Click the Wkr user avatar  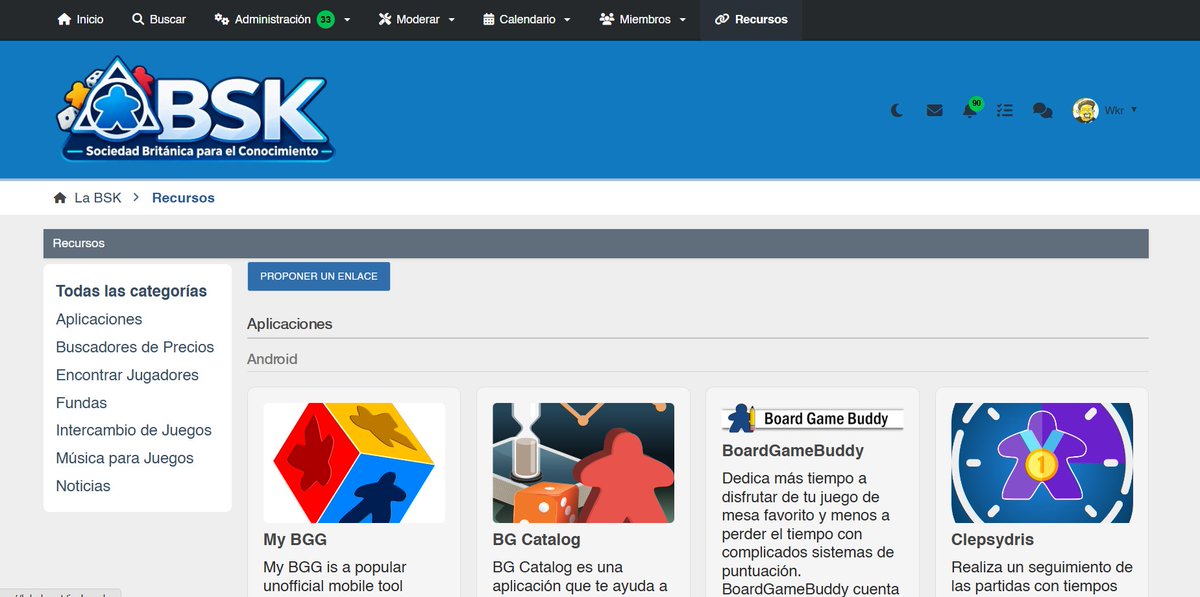(x=1085, y=110)
